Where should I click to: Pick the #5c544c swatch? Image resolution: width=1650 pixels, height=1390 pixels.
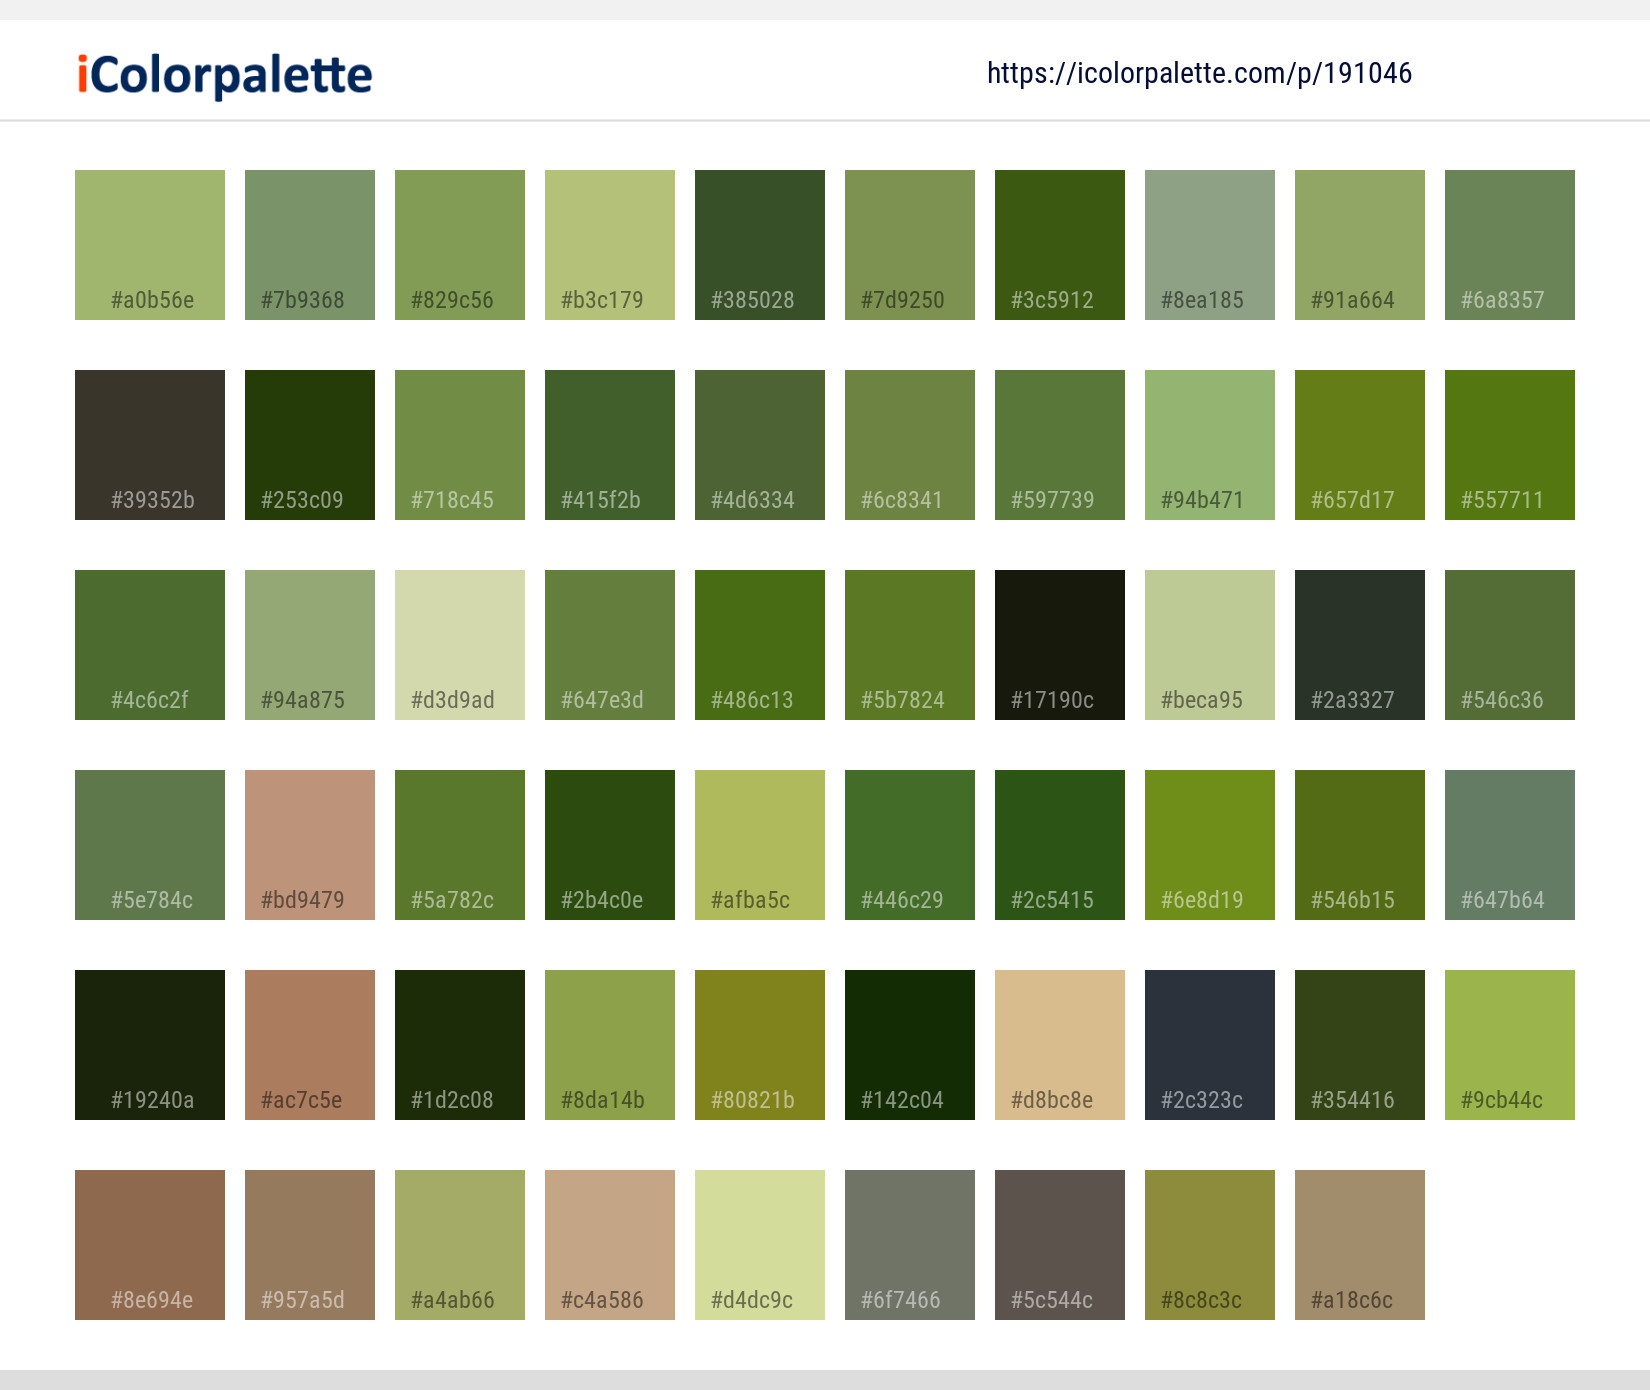(1060, 1245)
